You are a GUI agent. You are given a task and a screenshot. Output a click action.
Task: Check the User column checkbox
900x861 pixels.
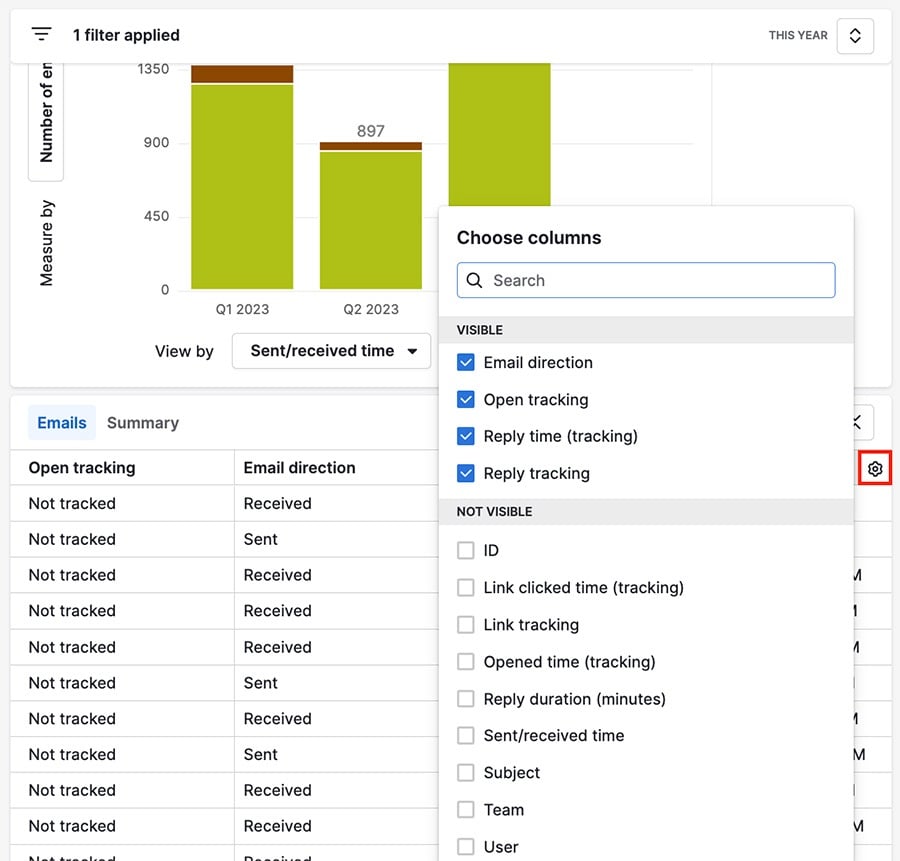(x=466, y=846)
